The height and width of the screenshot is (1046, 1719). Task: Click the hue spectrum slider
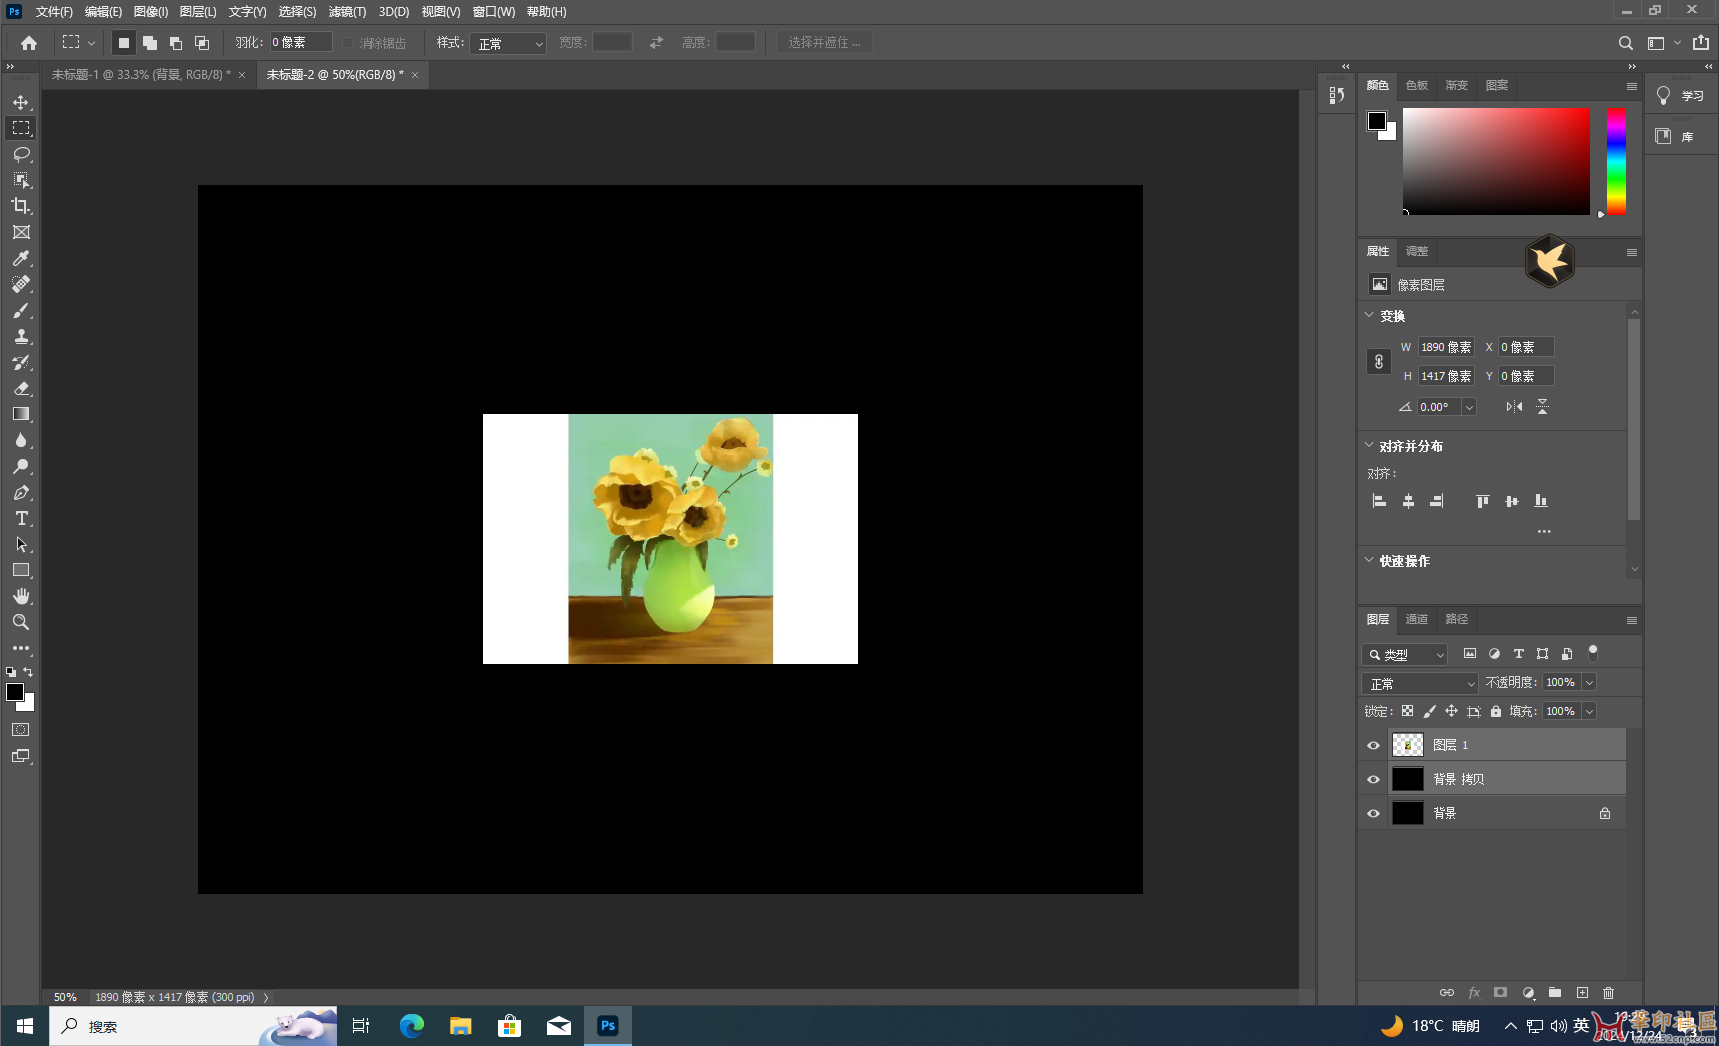point(1616,161)
